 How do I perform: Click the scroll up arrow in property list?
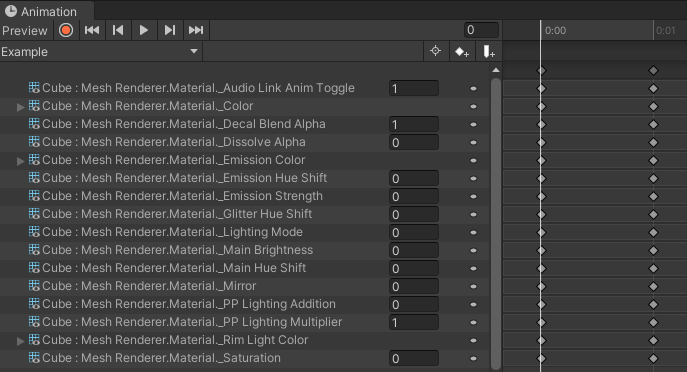pyautogui.click(x=496, y=70)
